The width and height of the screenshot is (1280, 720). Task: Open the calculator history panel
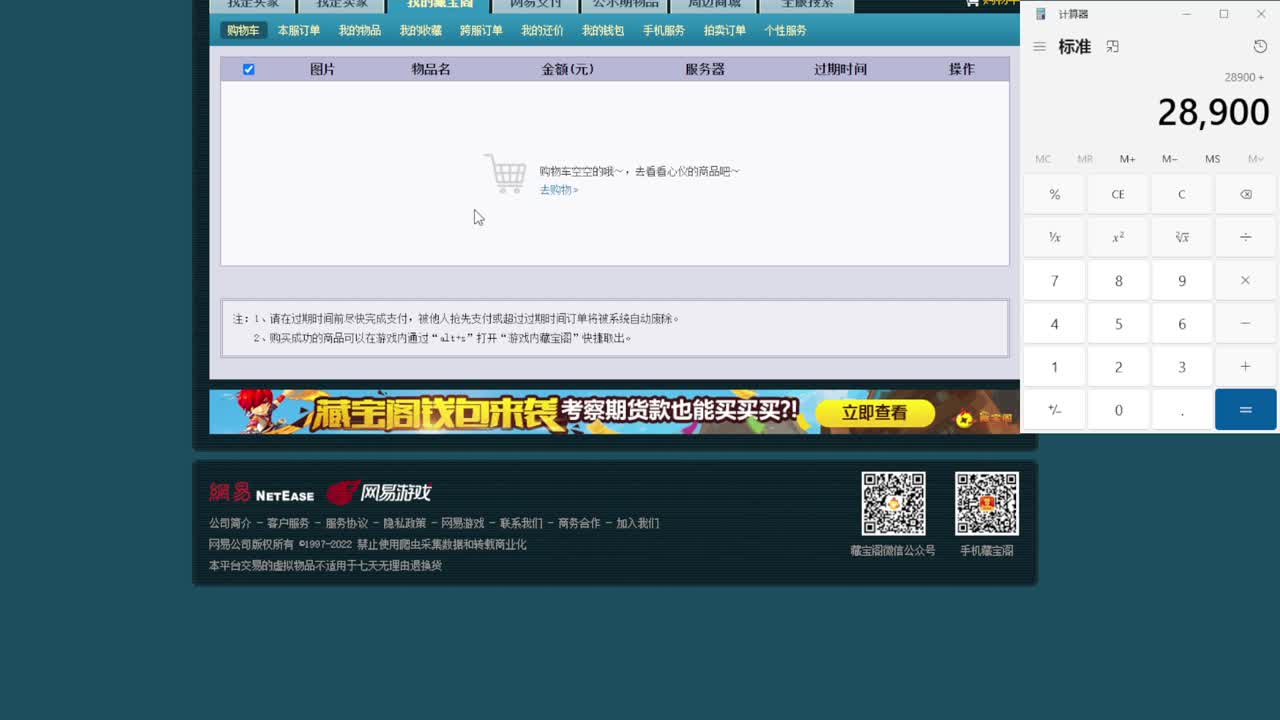(1258, 46)
